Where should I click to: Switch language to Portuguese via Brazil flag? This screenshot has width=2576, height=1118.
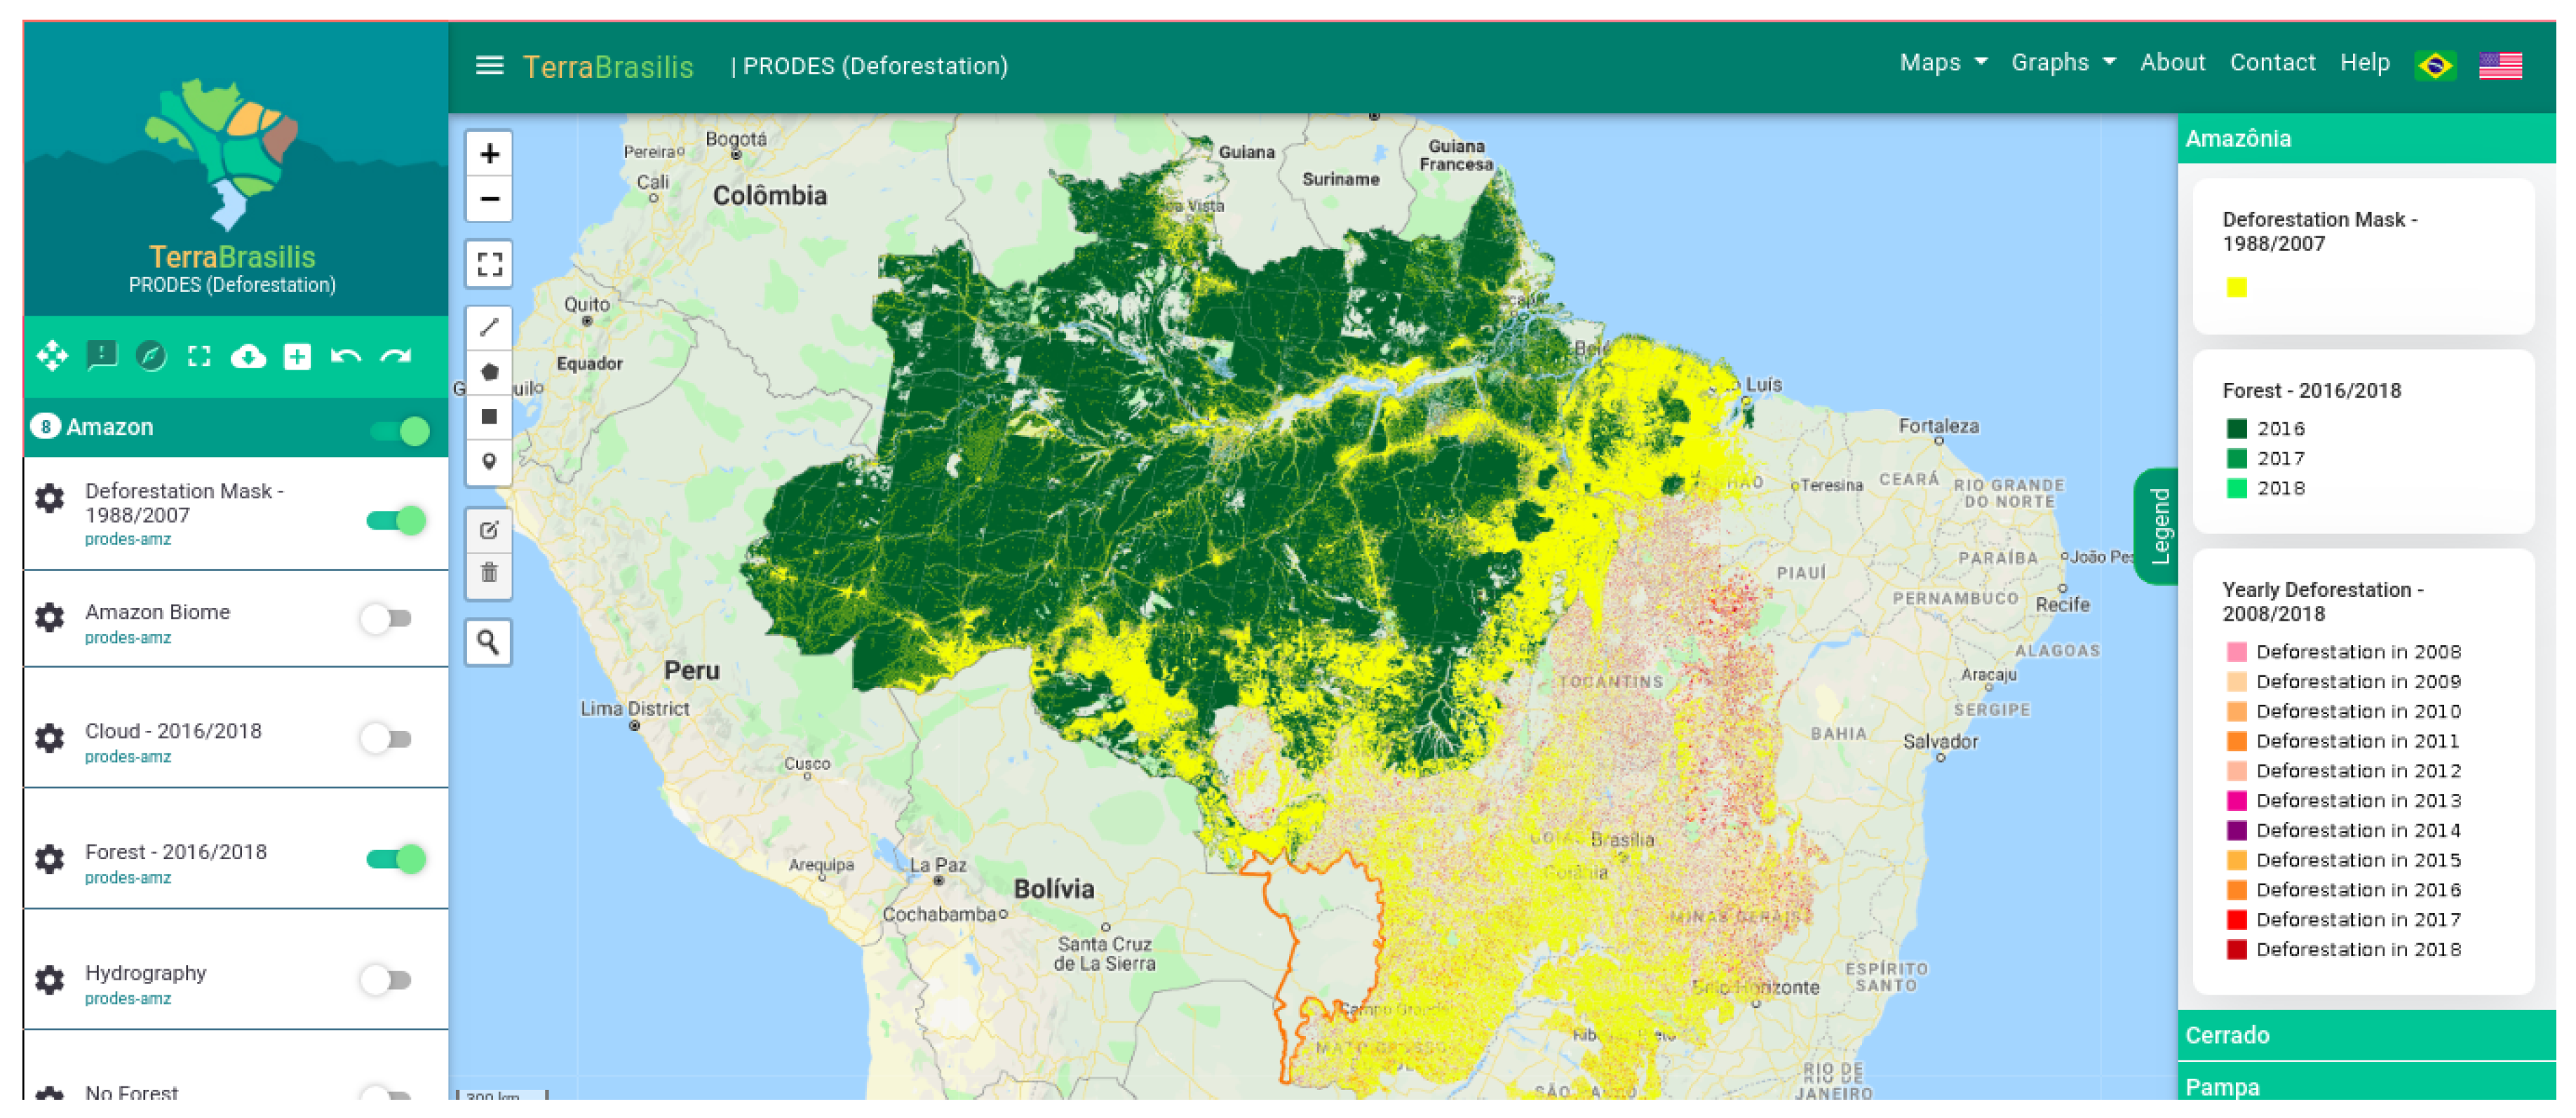tap(2435, 66)
